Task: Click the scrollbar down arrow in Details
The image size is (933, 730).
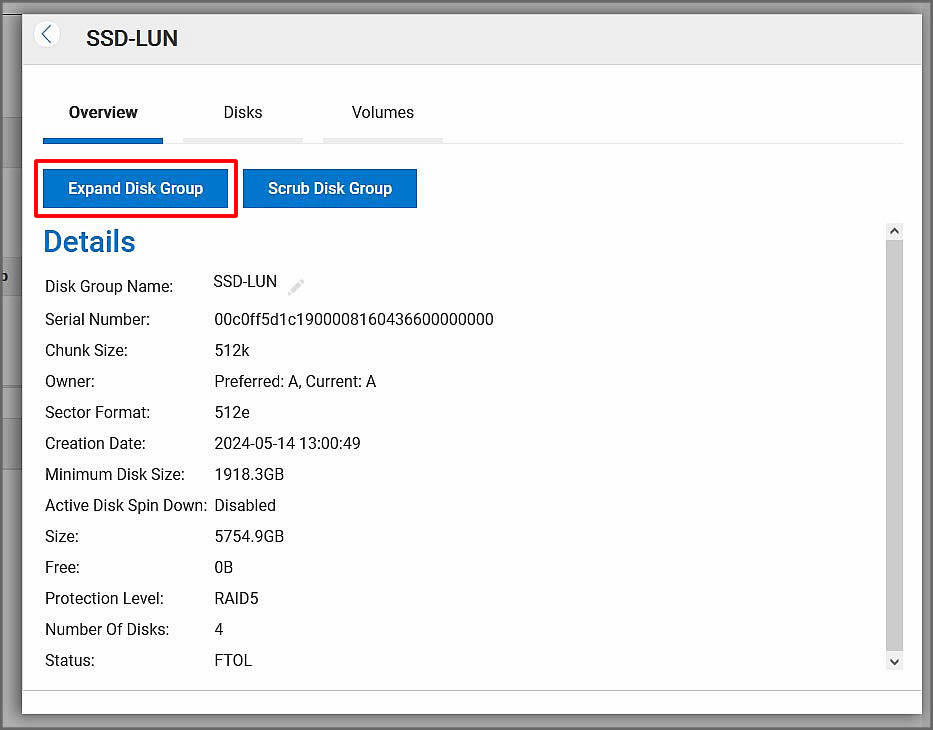Action: [x=894, y=661]
